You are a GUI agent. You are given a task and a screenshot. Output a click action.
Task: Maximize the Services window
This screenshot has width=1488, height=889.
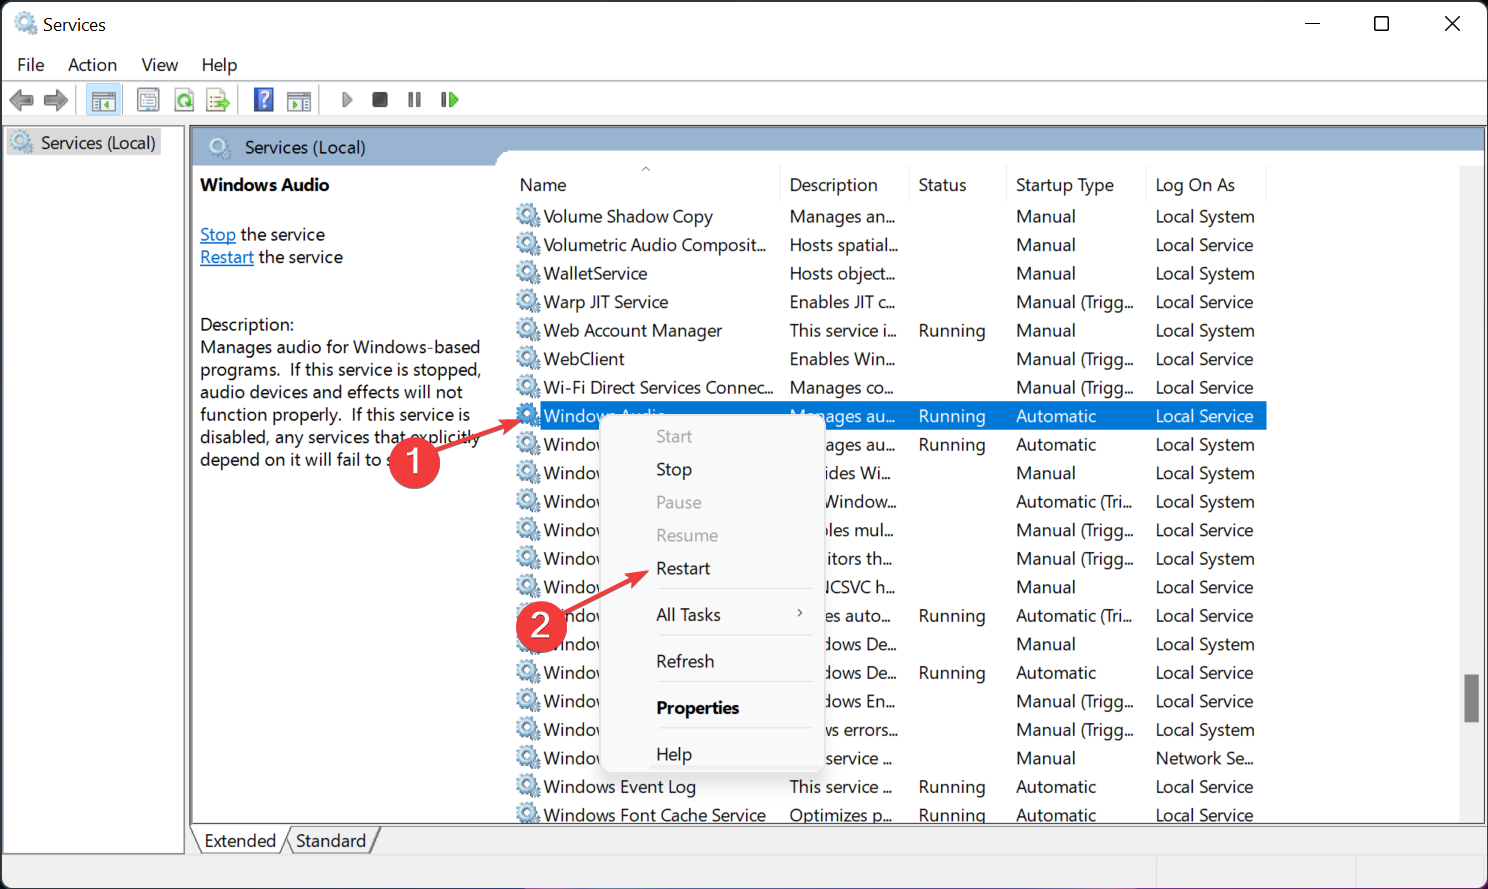1381,24
